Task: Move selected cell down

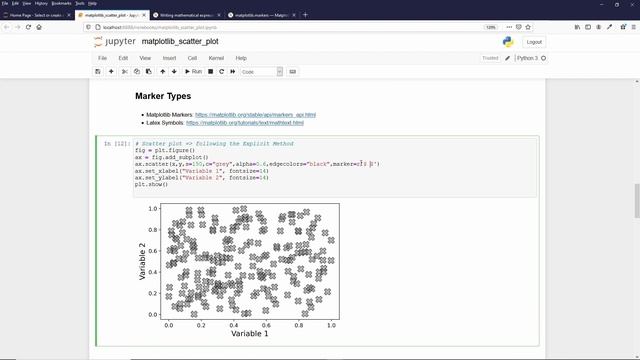Action: 174,71
